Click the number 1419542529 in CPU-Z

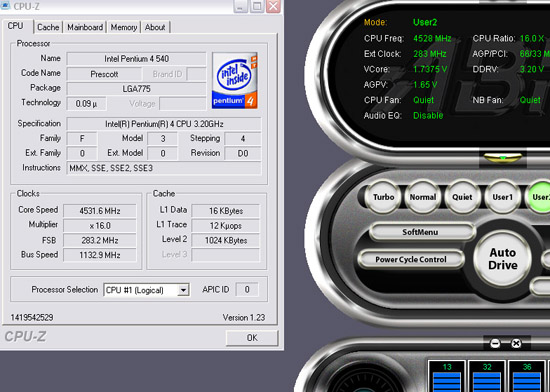32,317
